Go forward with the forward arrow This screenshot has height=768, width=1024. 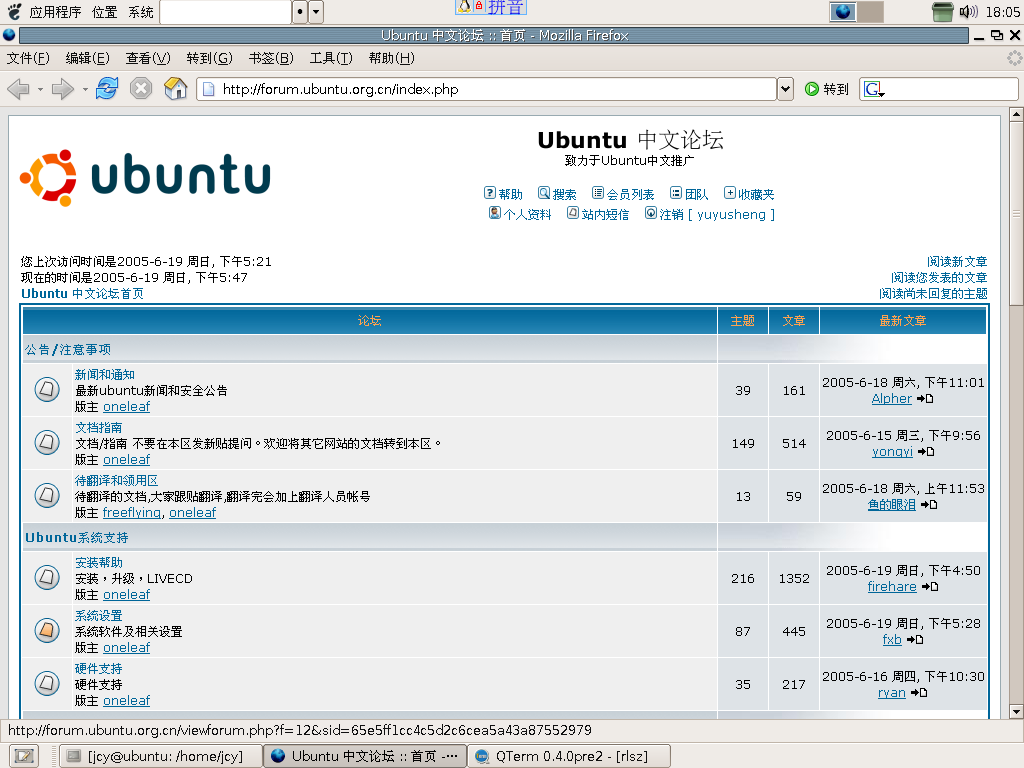[62, 89]
